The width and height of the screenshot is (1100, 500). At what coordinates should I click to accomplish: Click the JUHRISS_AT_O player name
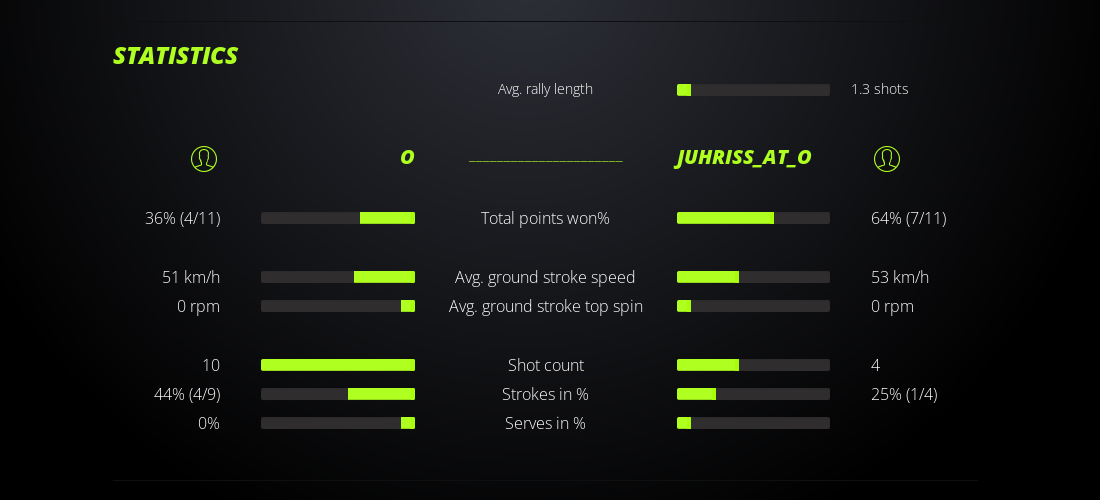744,158
